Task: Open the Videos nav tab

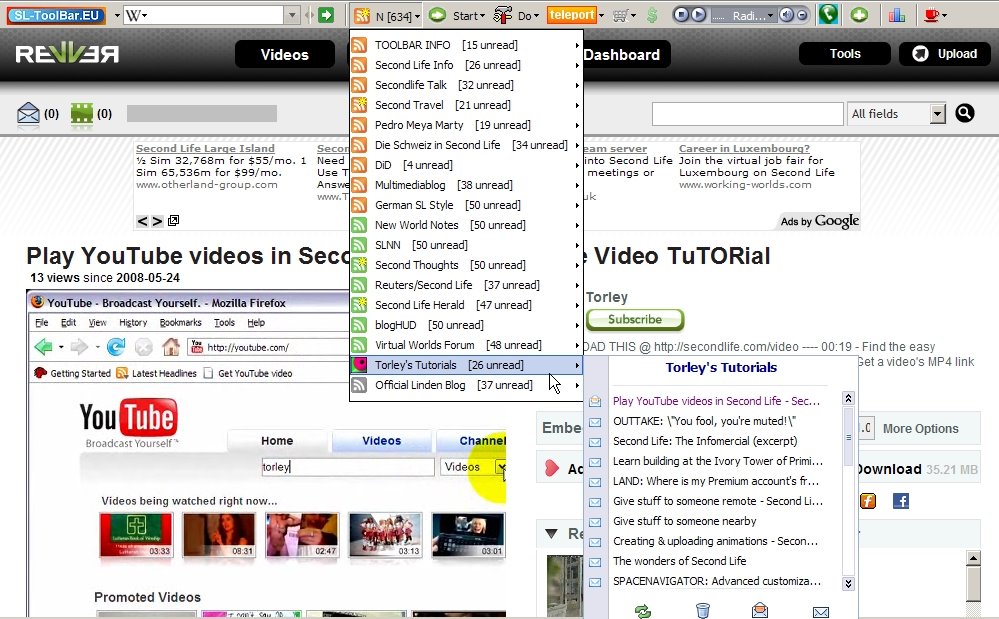Action: 285,55
